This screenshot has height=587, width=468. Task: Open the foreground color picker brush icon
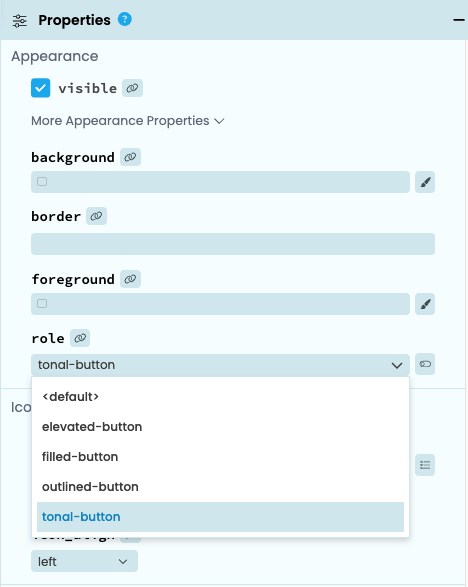pyautogui.click(x=425, y=304)
